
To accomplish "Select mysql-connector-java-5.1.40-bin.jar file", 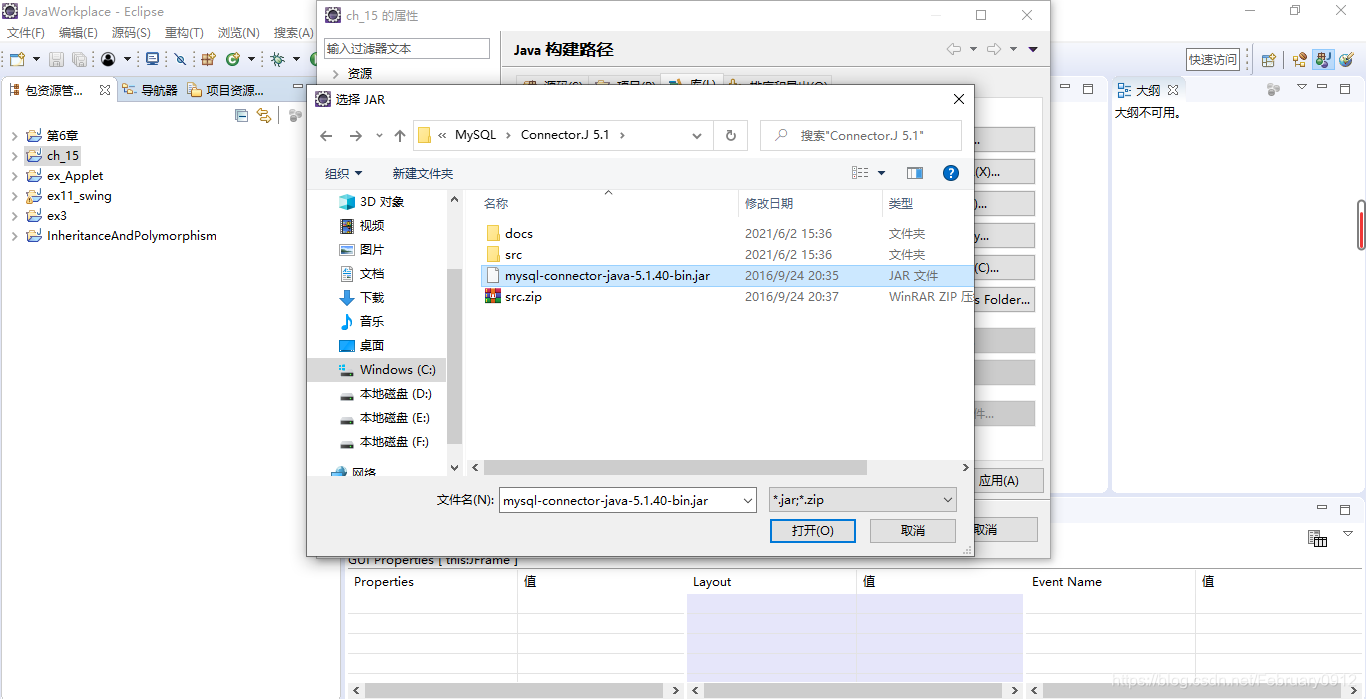I will (x=726, y=275).
